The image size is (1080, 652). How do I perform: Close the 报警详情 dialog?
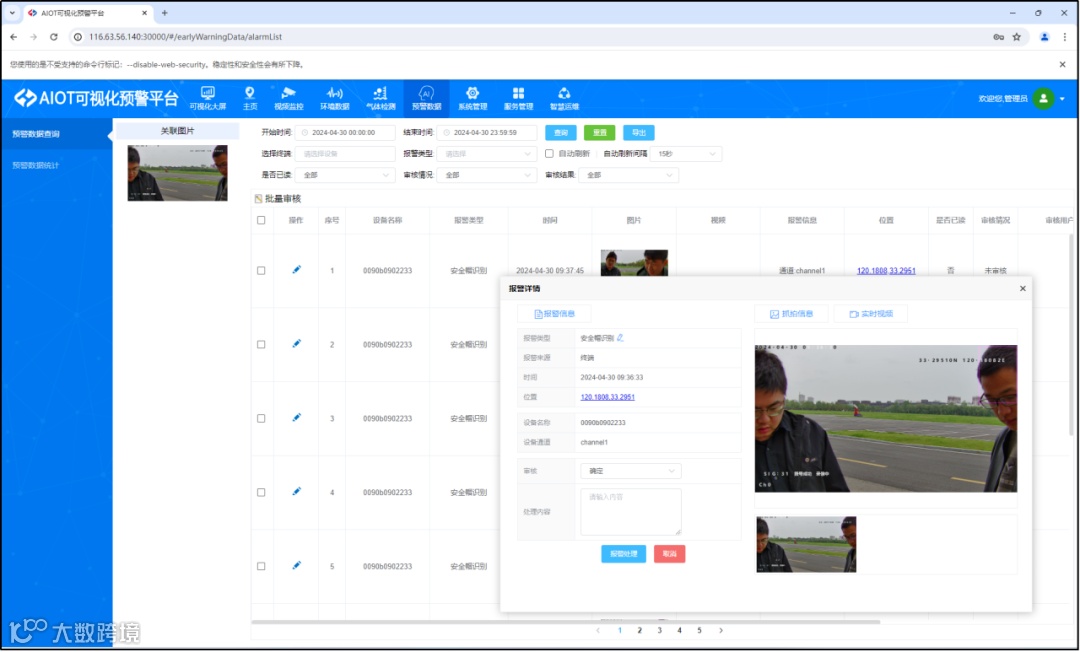[x=1023, y=288]
